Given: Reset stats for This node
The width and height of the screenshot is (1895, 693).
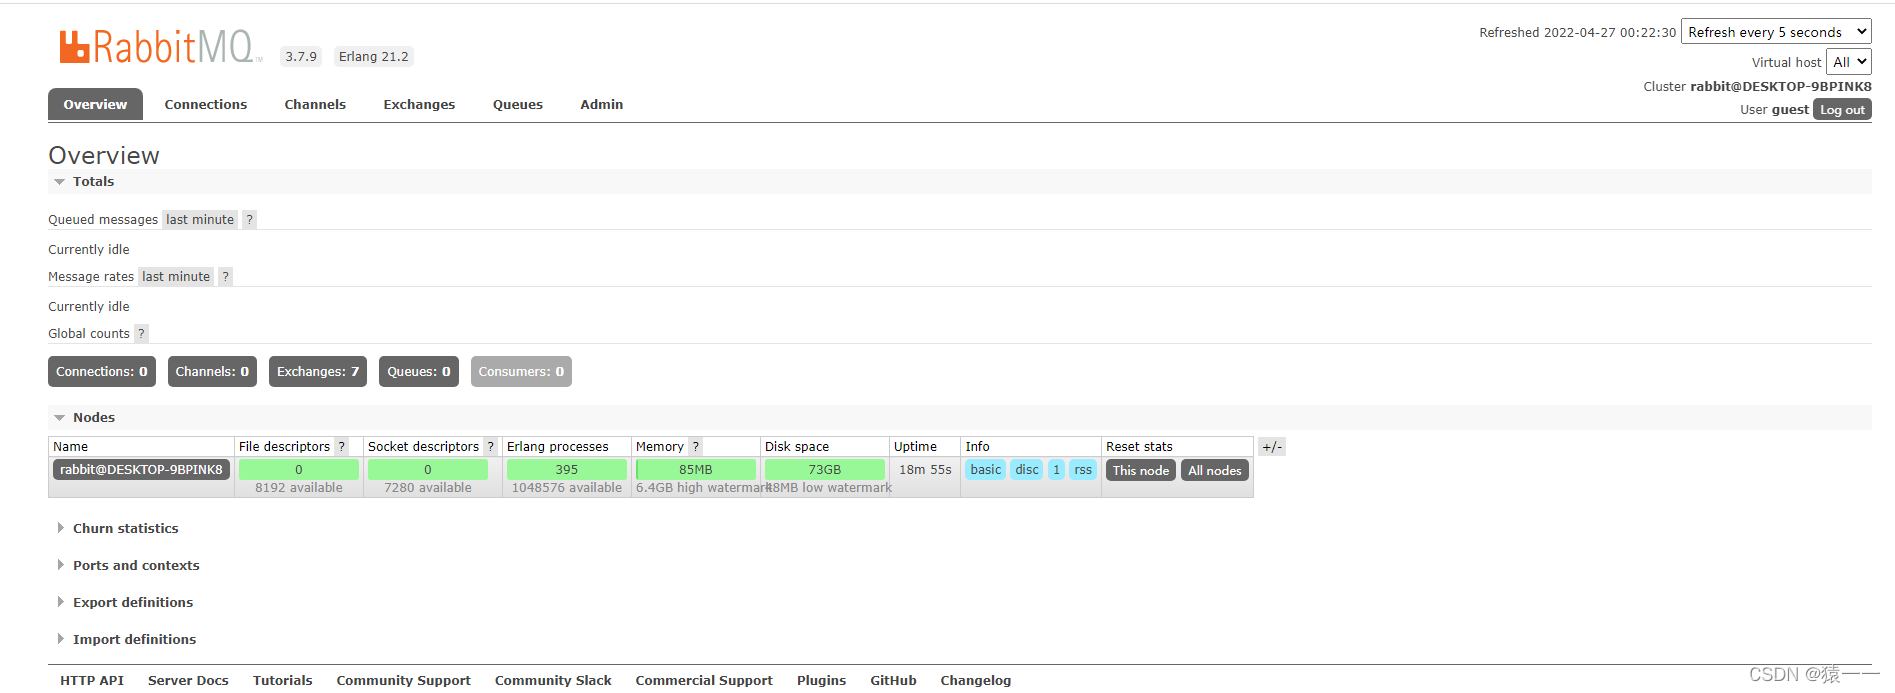Looking at the screenshot, I should (1141, 471).
